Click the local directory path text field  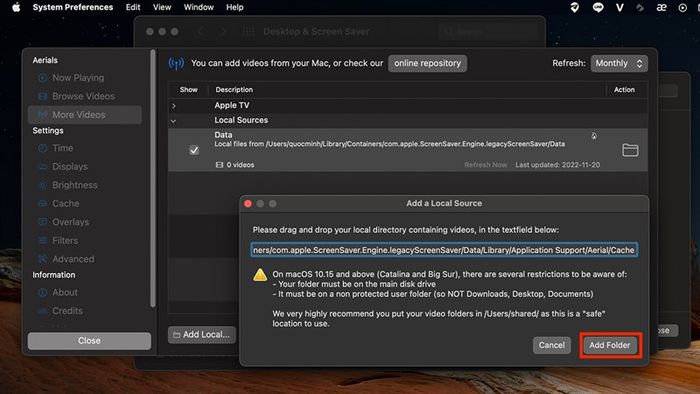[x=444, y=250]
